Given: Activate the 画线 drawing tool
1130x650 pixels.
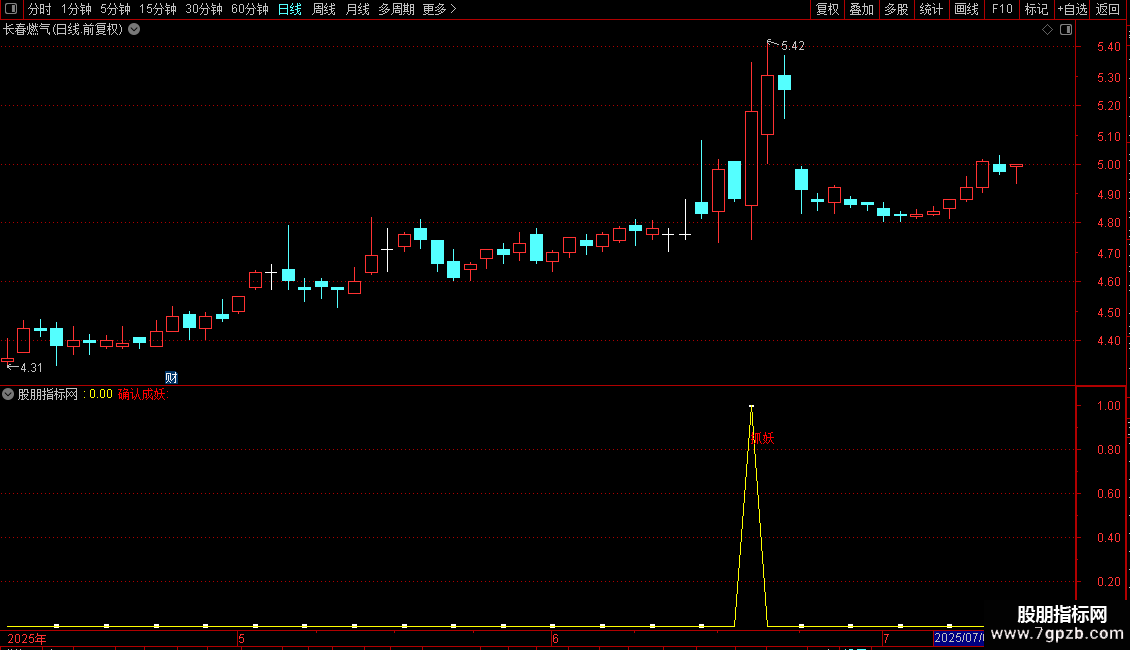Looking at the screenshot, I should (x=966, y=9).
